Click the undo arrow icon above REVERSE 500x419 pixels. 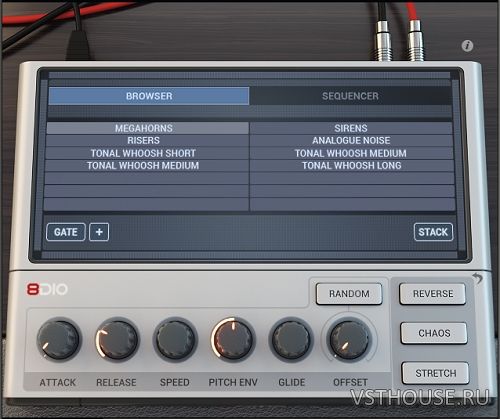click(477, 278)
